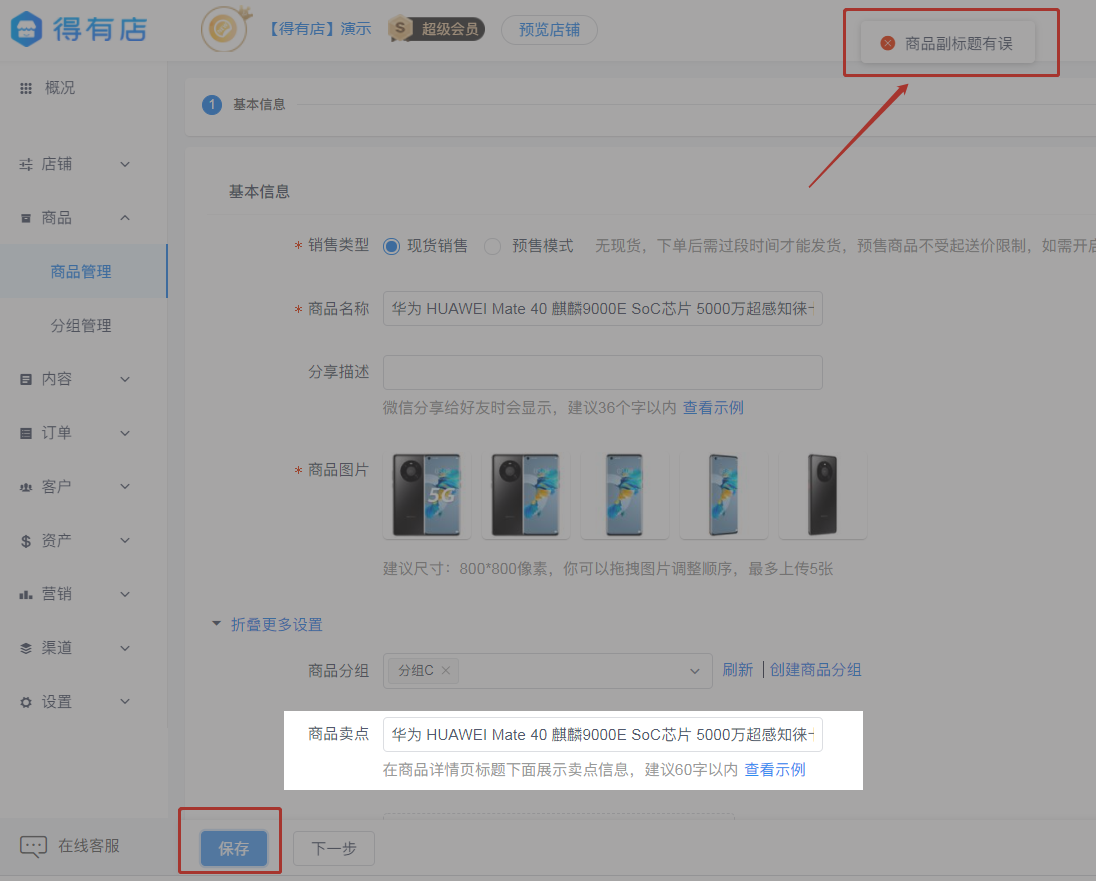Click the 客户 sidebar icon
Viewport: 1096px width, 881px height.
coord(26,487)
